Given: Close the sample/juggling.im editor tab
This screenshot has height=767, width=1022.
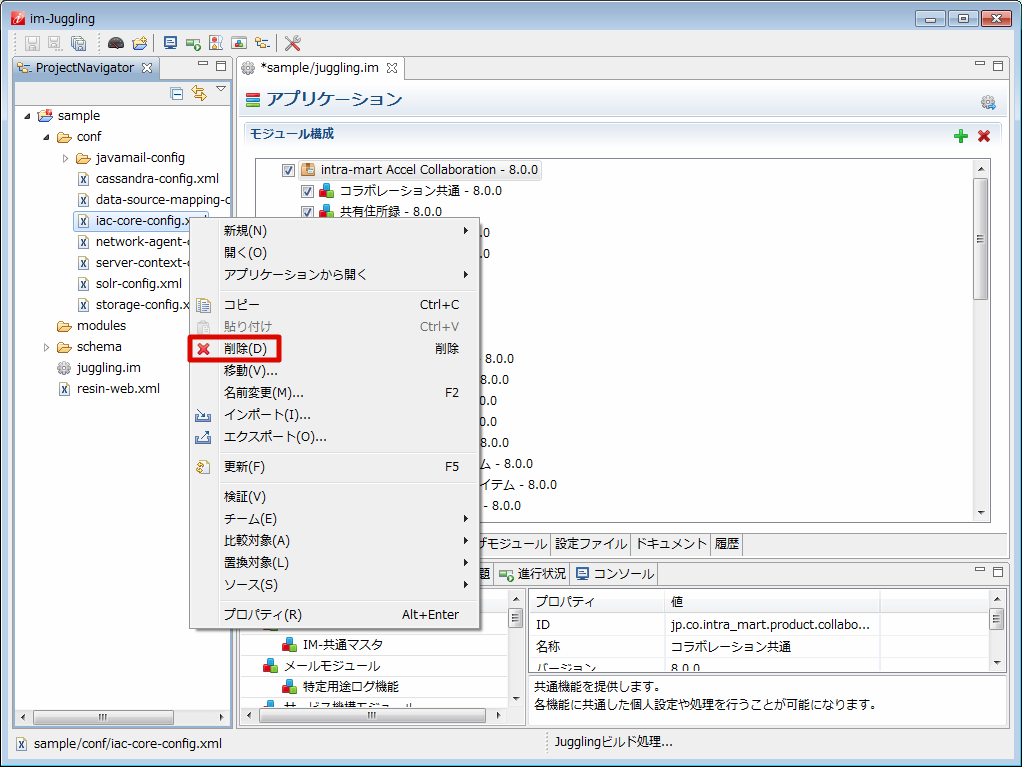Looking at the screenshot, I should point(392,68).
